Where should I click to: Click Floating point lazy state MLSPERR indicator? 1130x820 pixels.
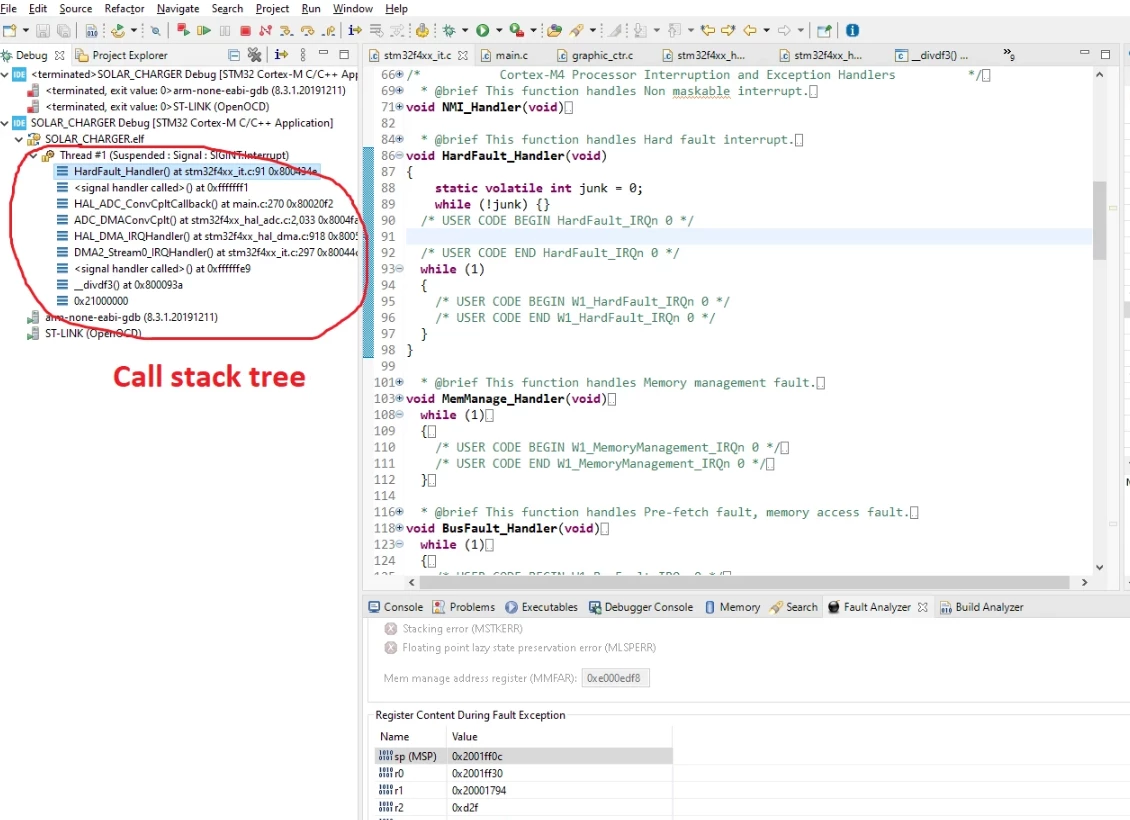pyautogui.click(x=520, y=648)
